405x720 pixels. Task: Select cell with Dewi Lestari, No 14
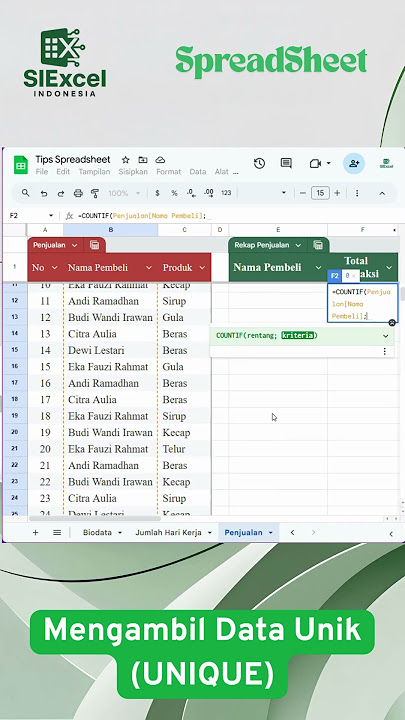[111, 350]
